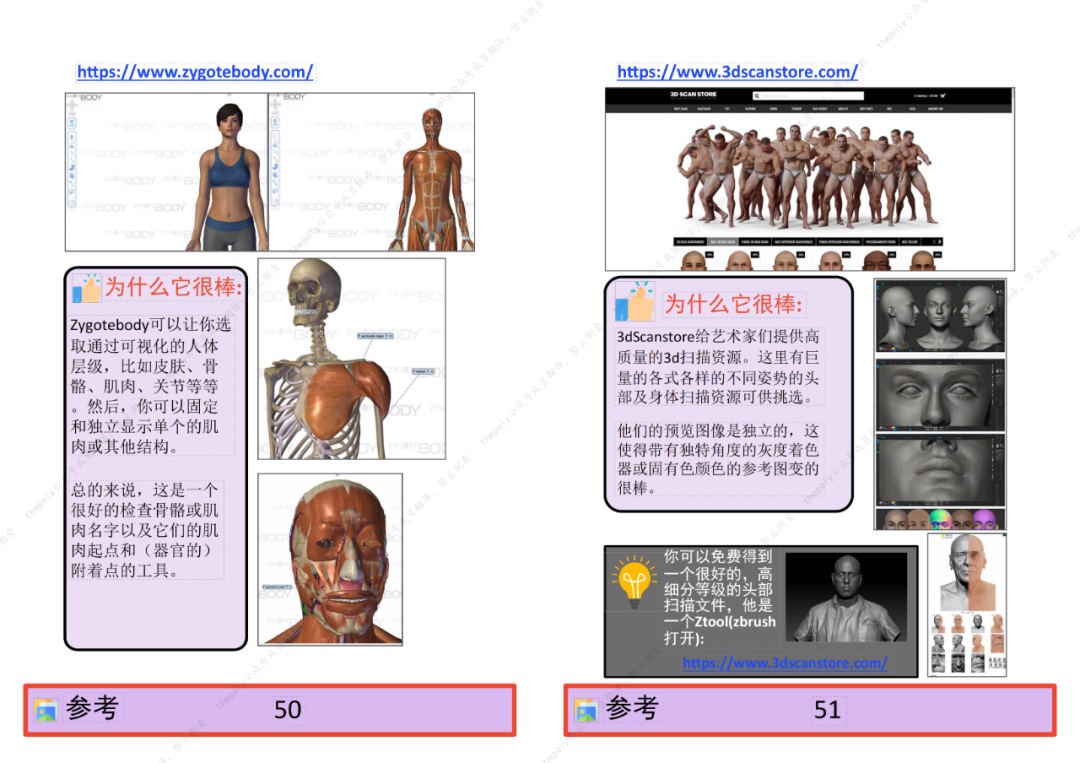Click the shopping cart icon in the store screenshot

click(943, 96)
